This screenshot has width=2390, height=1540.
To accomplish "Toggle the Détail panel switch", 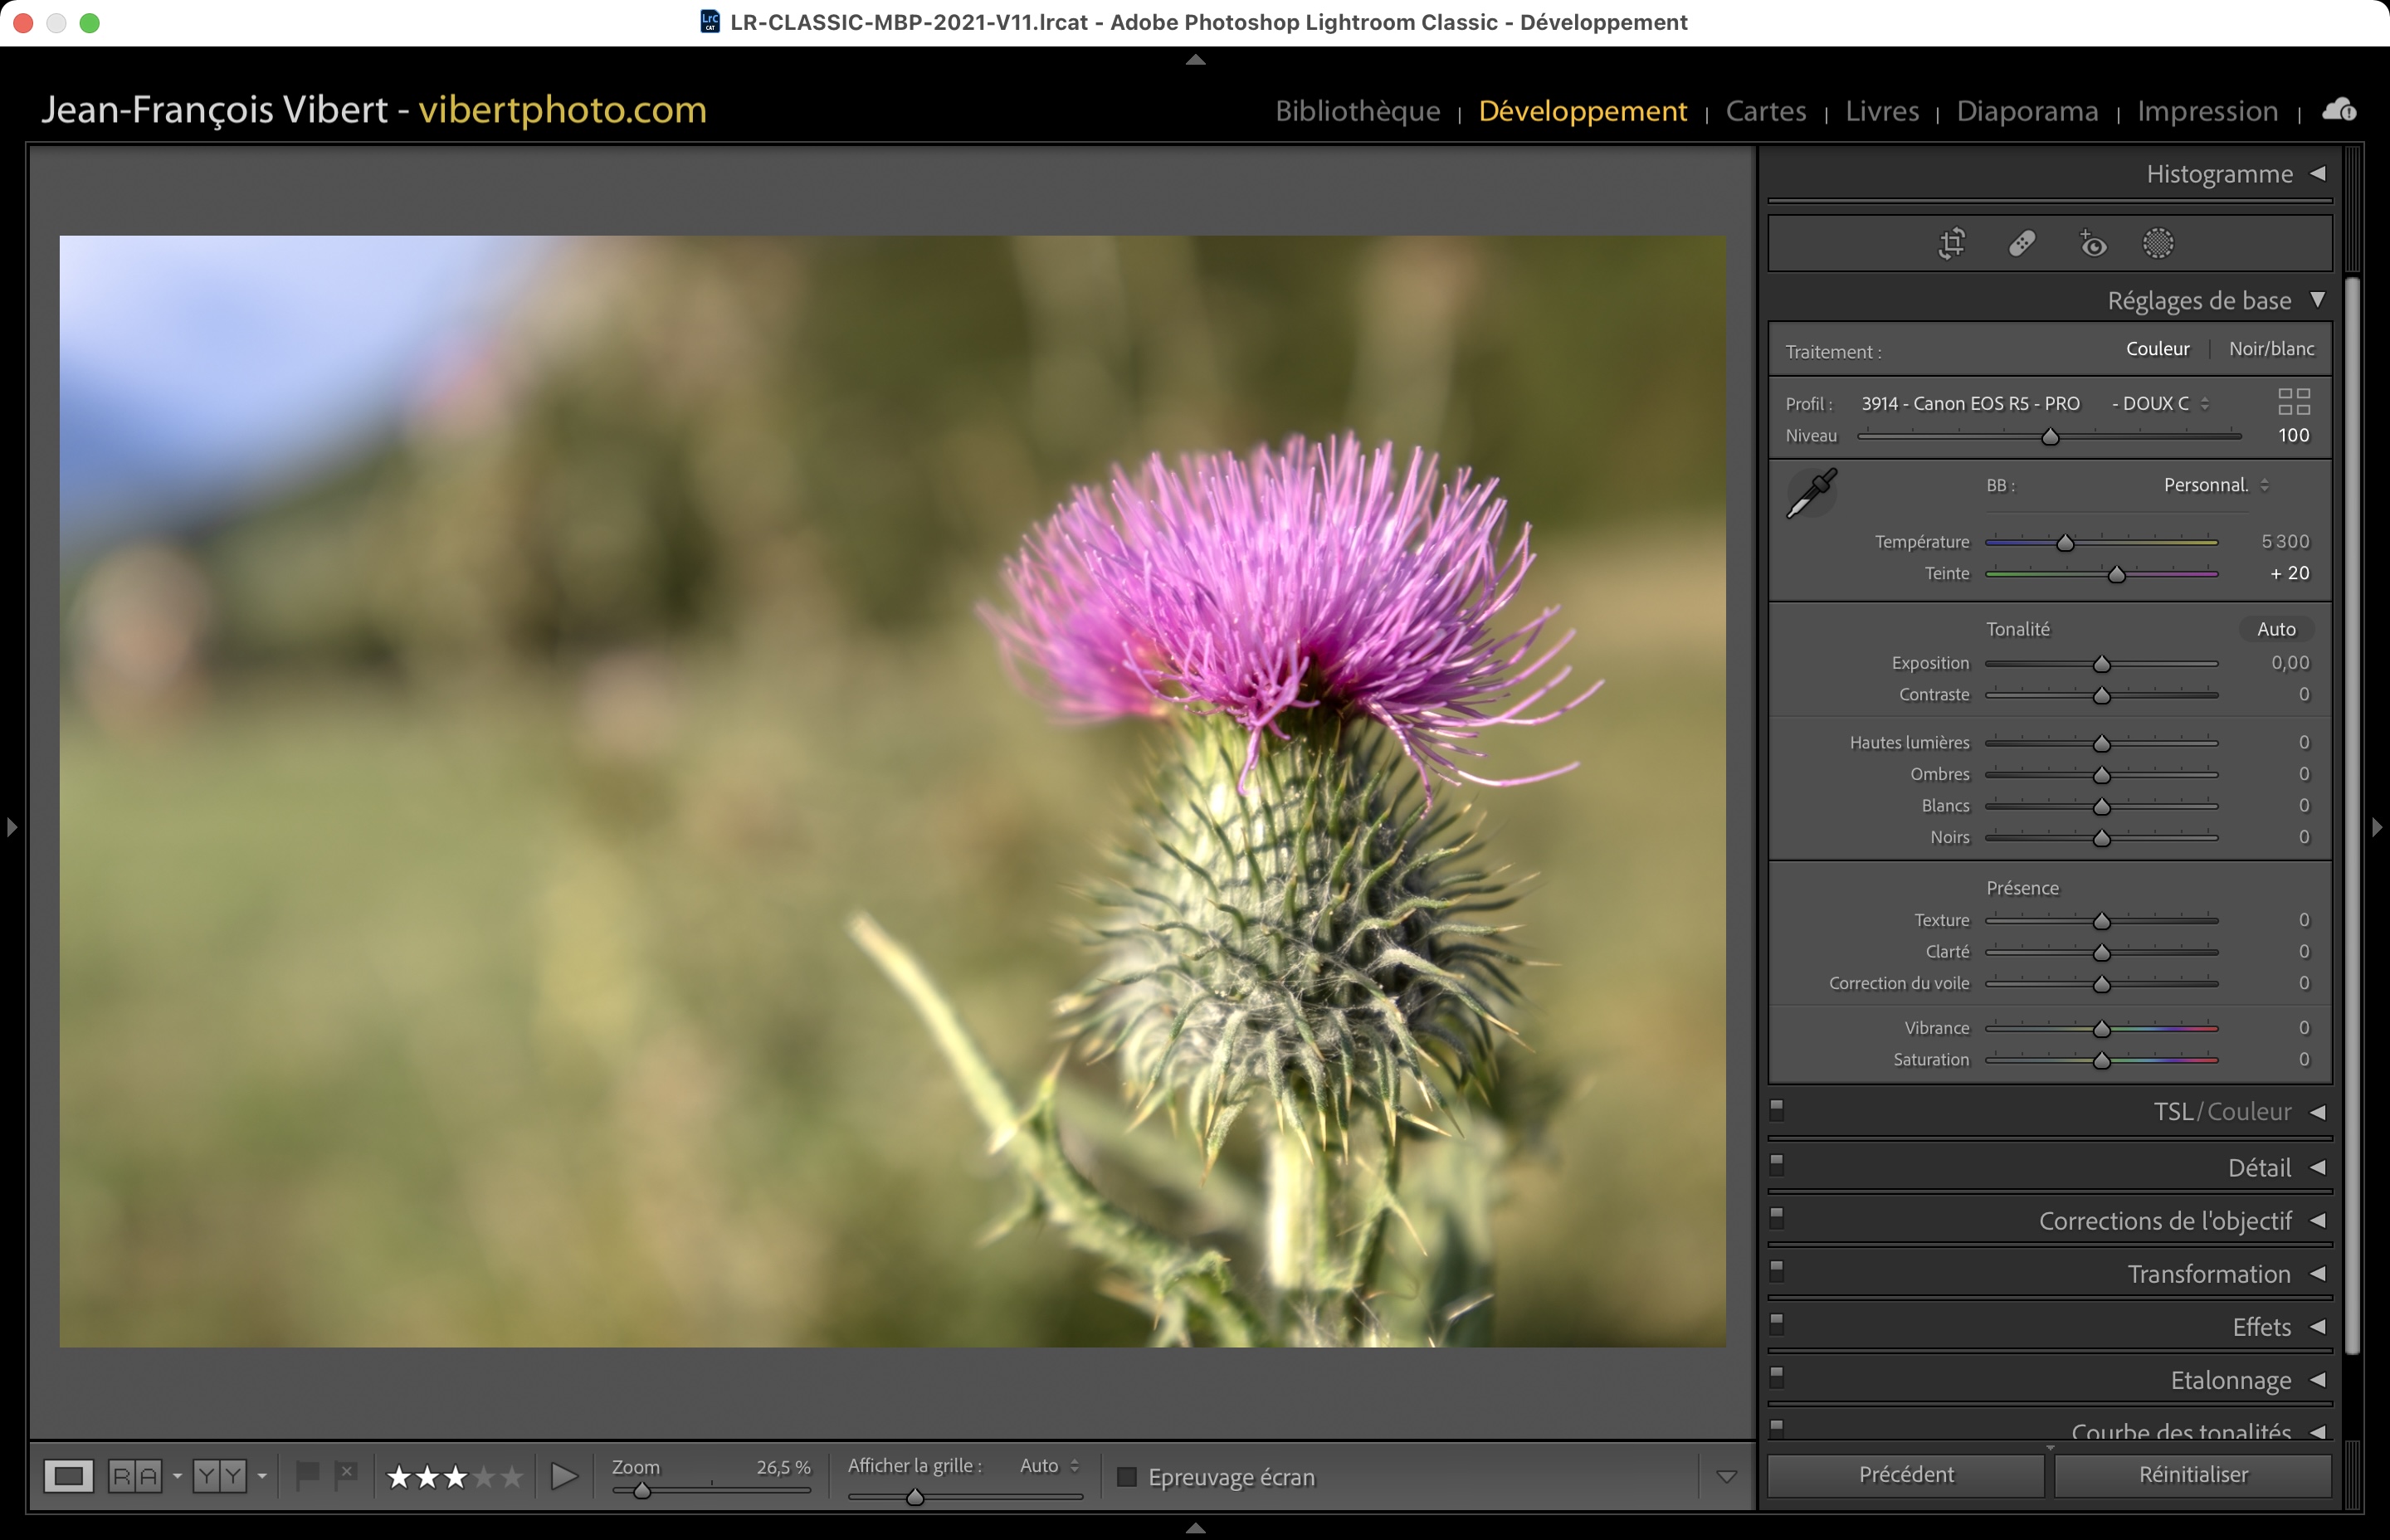I will pos(1777,1164).
